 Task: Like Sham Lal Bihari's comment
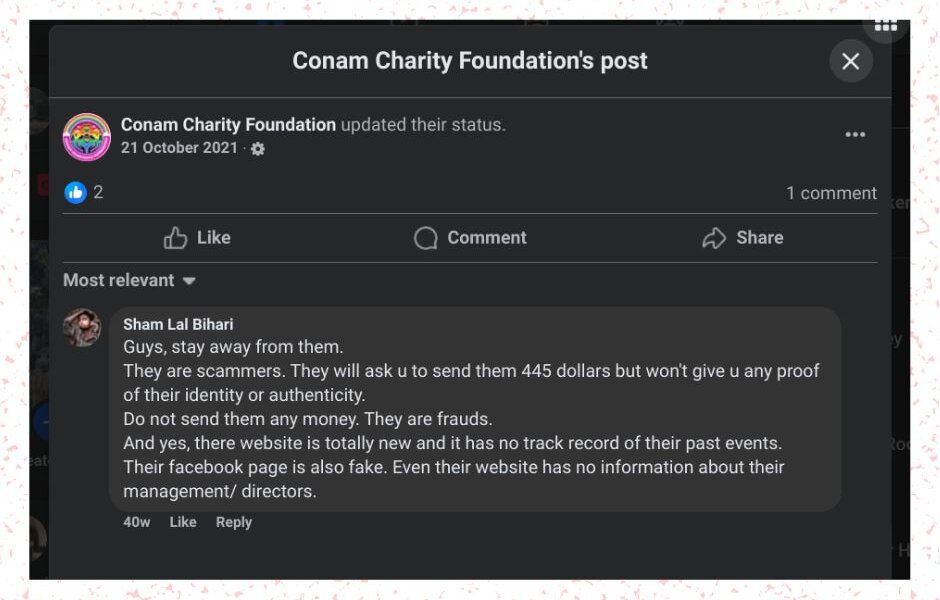(183, 522)
